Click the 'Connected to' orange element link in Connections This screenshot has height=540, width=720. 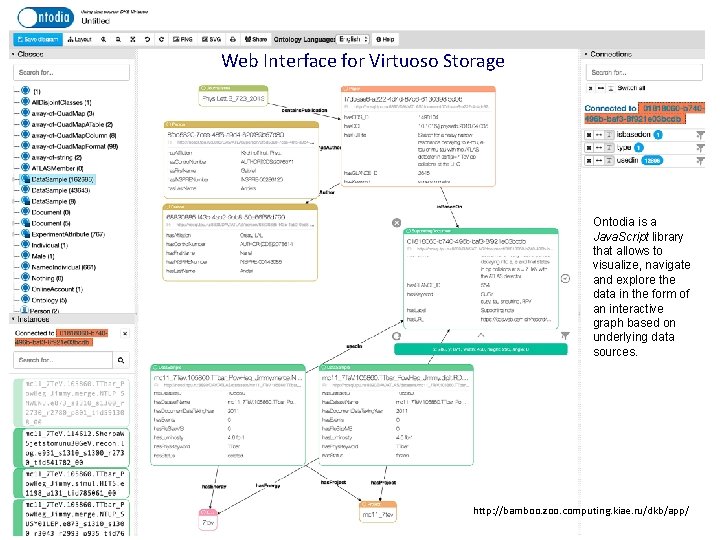pyautogui.click(x=644, y=113)
